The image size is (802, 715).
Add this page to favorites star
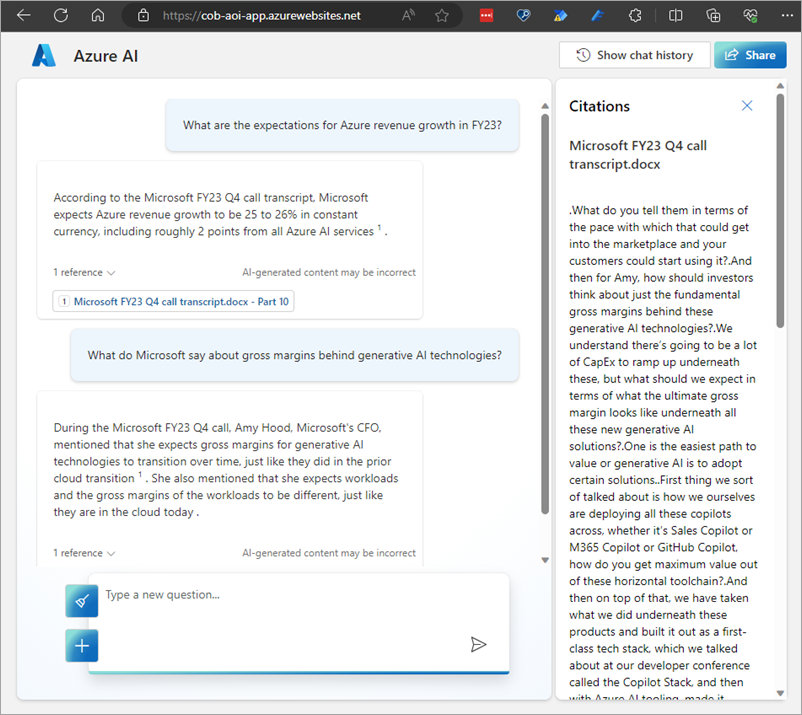442,15
